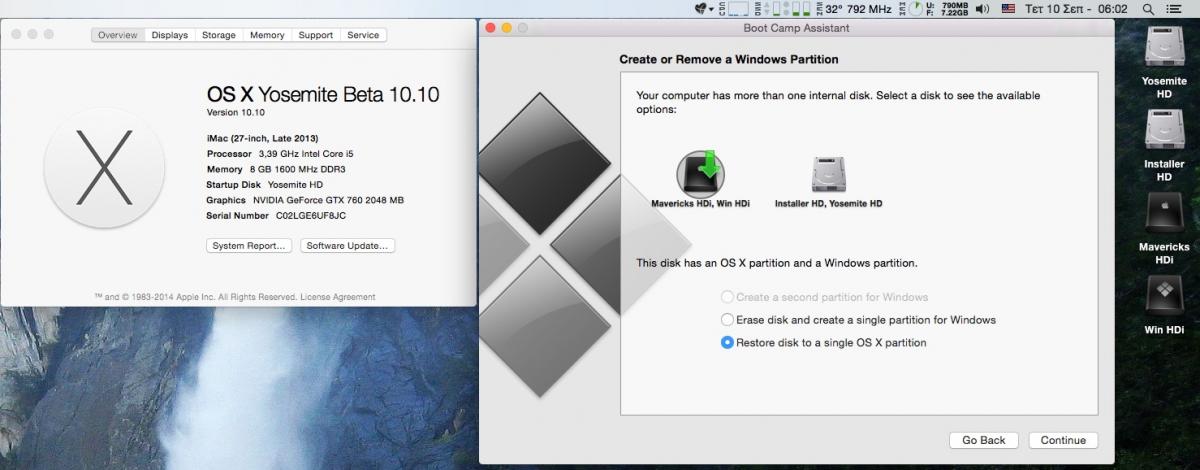This screenshot has height=470, width=1200.
Task: Click the System Report button
Action: (x=249, y=246)
